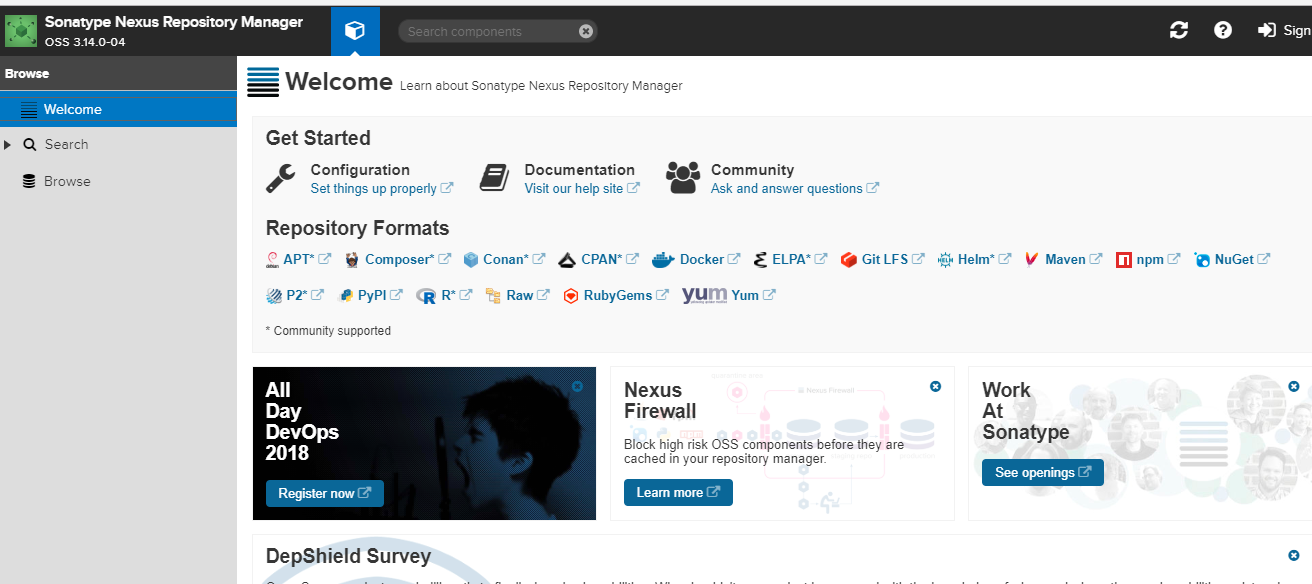Open the ELPA* format link
The image size is (1312, 584).
click(800, 259)
